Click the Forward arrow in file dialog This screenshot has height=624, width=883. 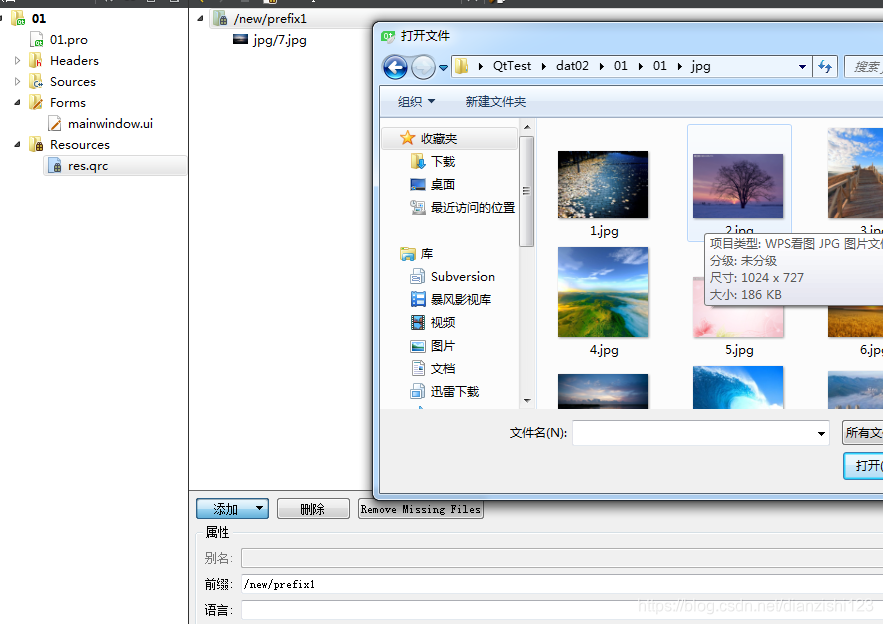(x=423, y=68)
